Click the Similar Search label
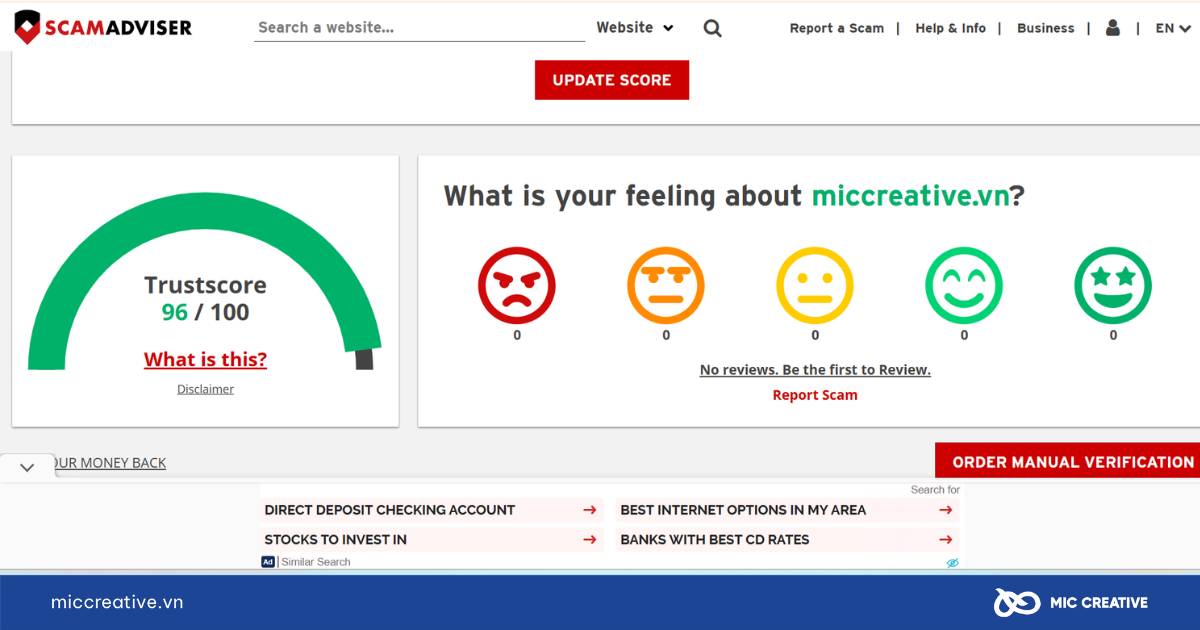 click(x=316, y=562)
